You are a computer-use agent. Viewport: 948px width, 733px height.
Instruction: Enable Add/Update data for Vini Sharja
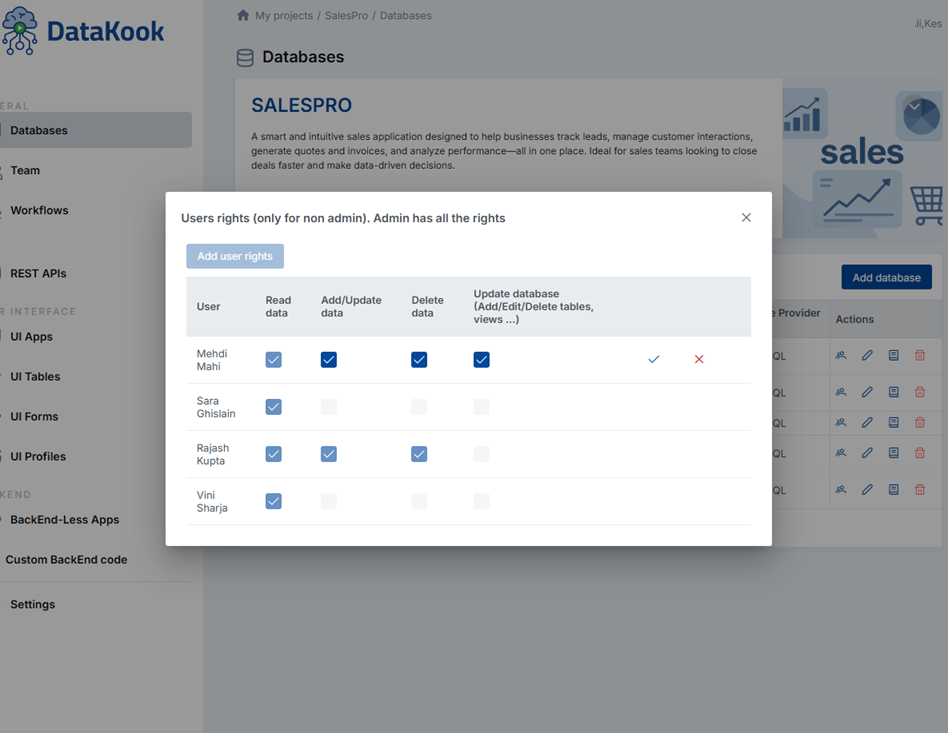coord(329,501)
